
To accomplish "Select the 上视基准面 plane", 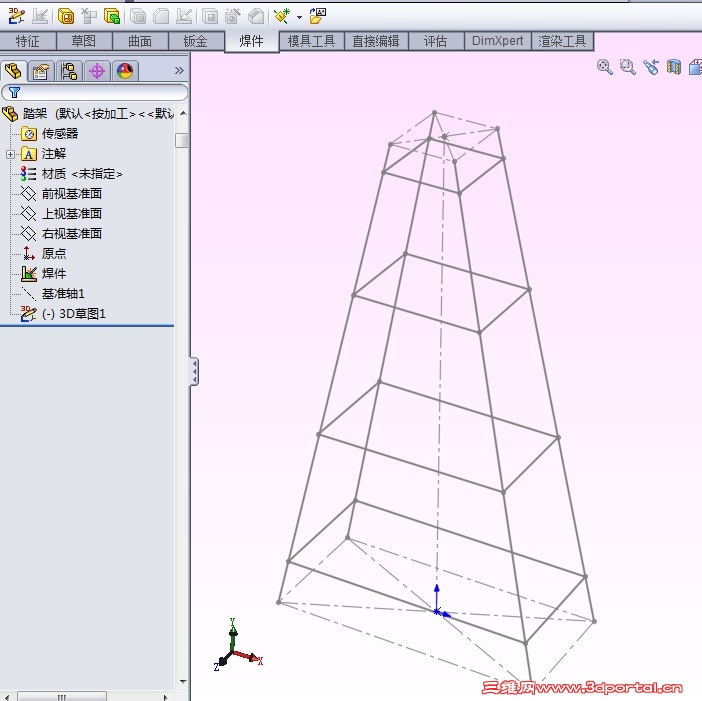I will point(61,214).
